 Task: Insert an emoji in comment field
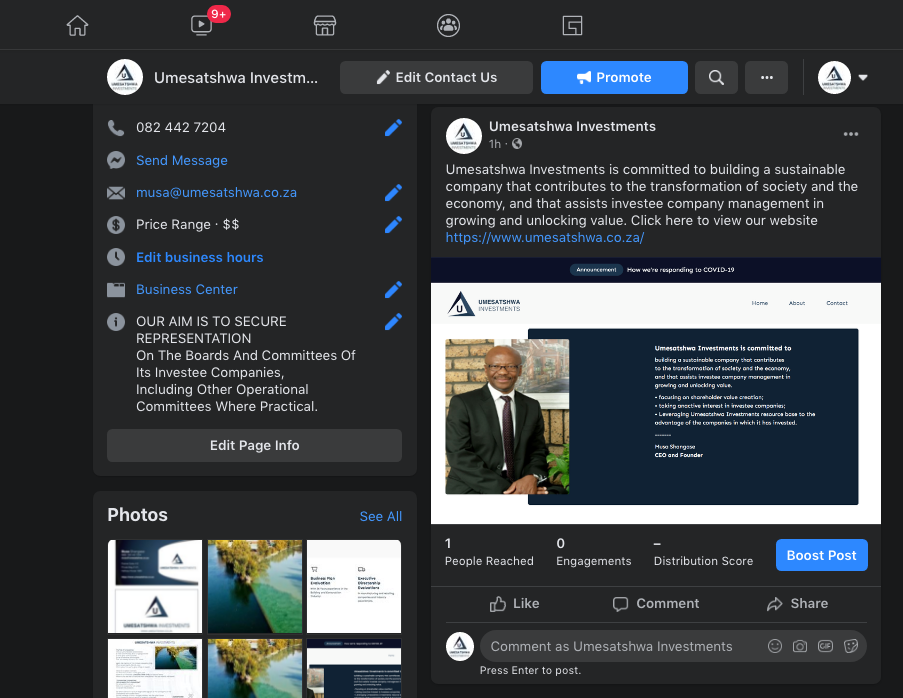775,646
